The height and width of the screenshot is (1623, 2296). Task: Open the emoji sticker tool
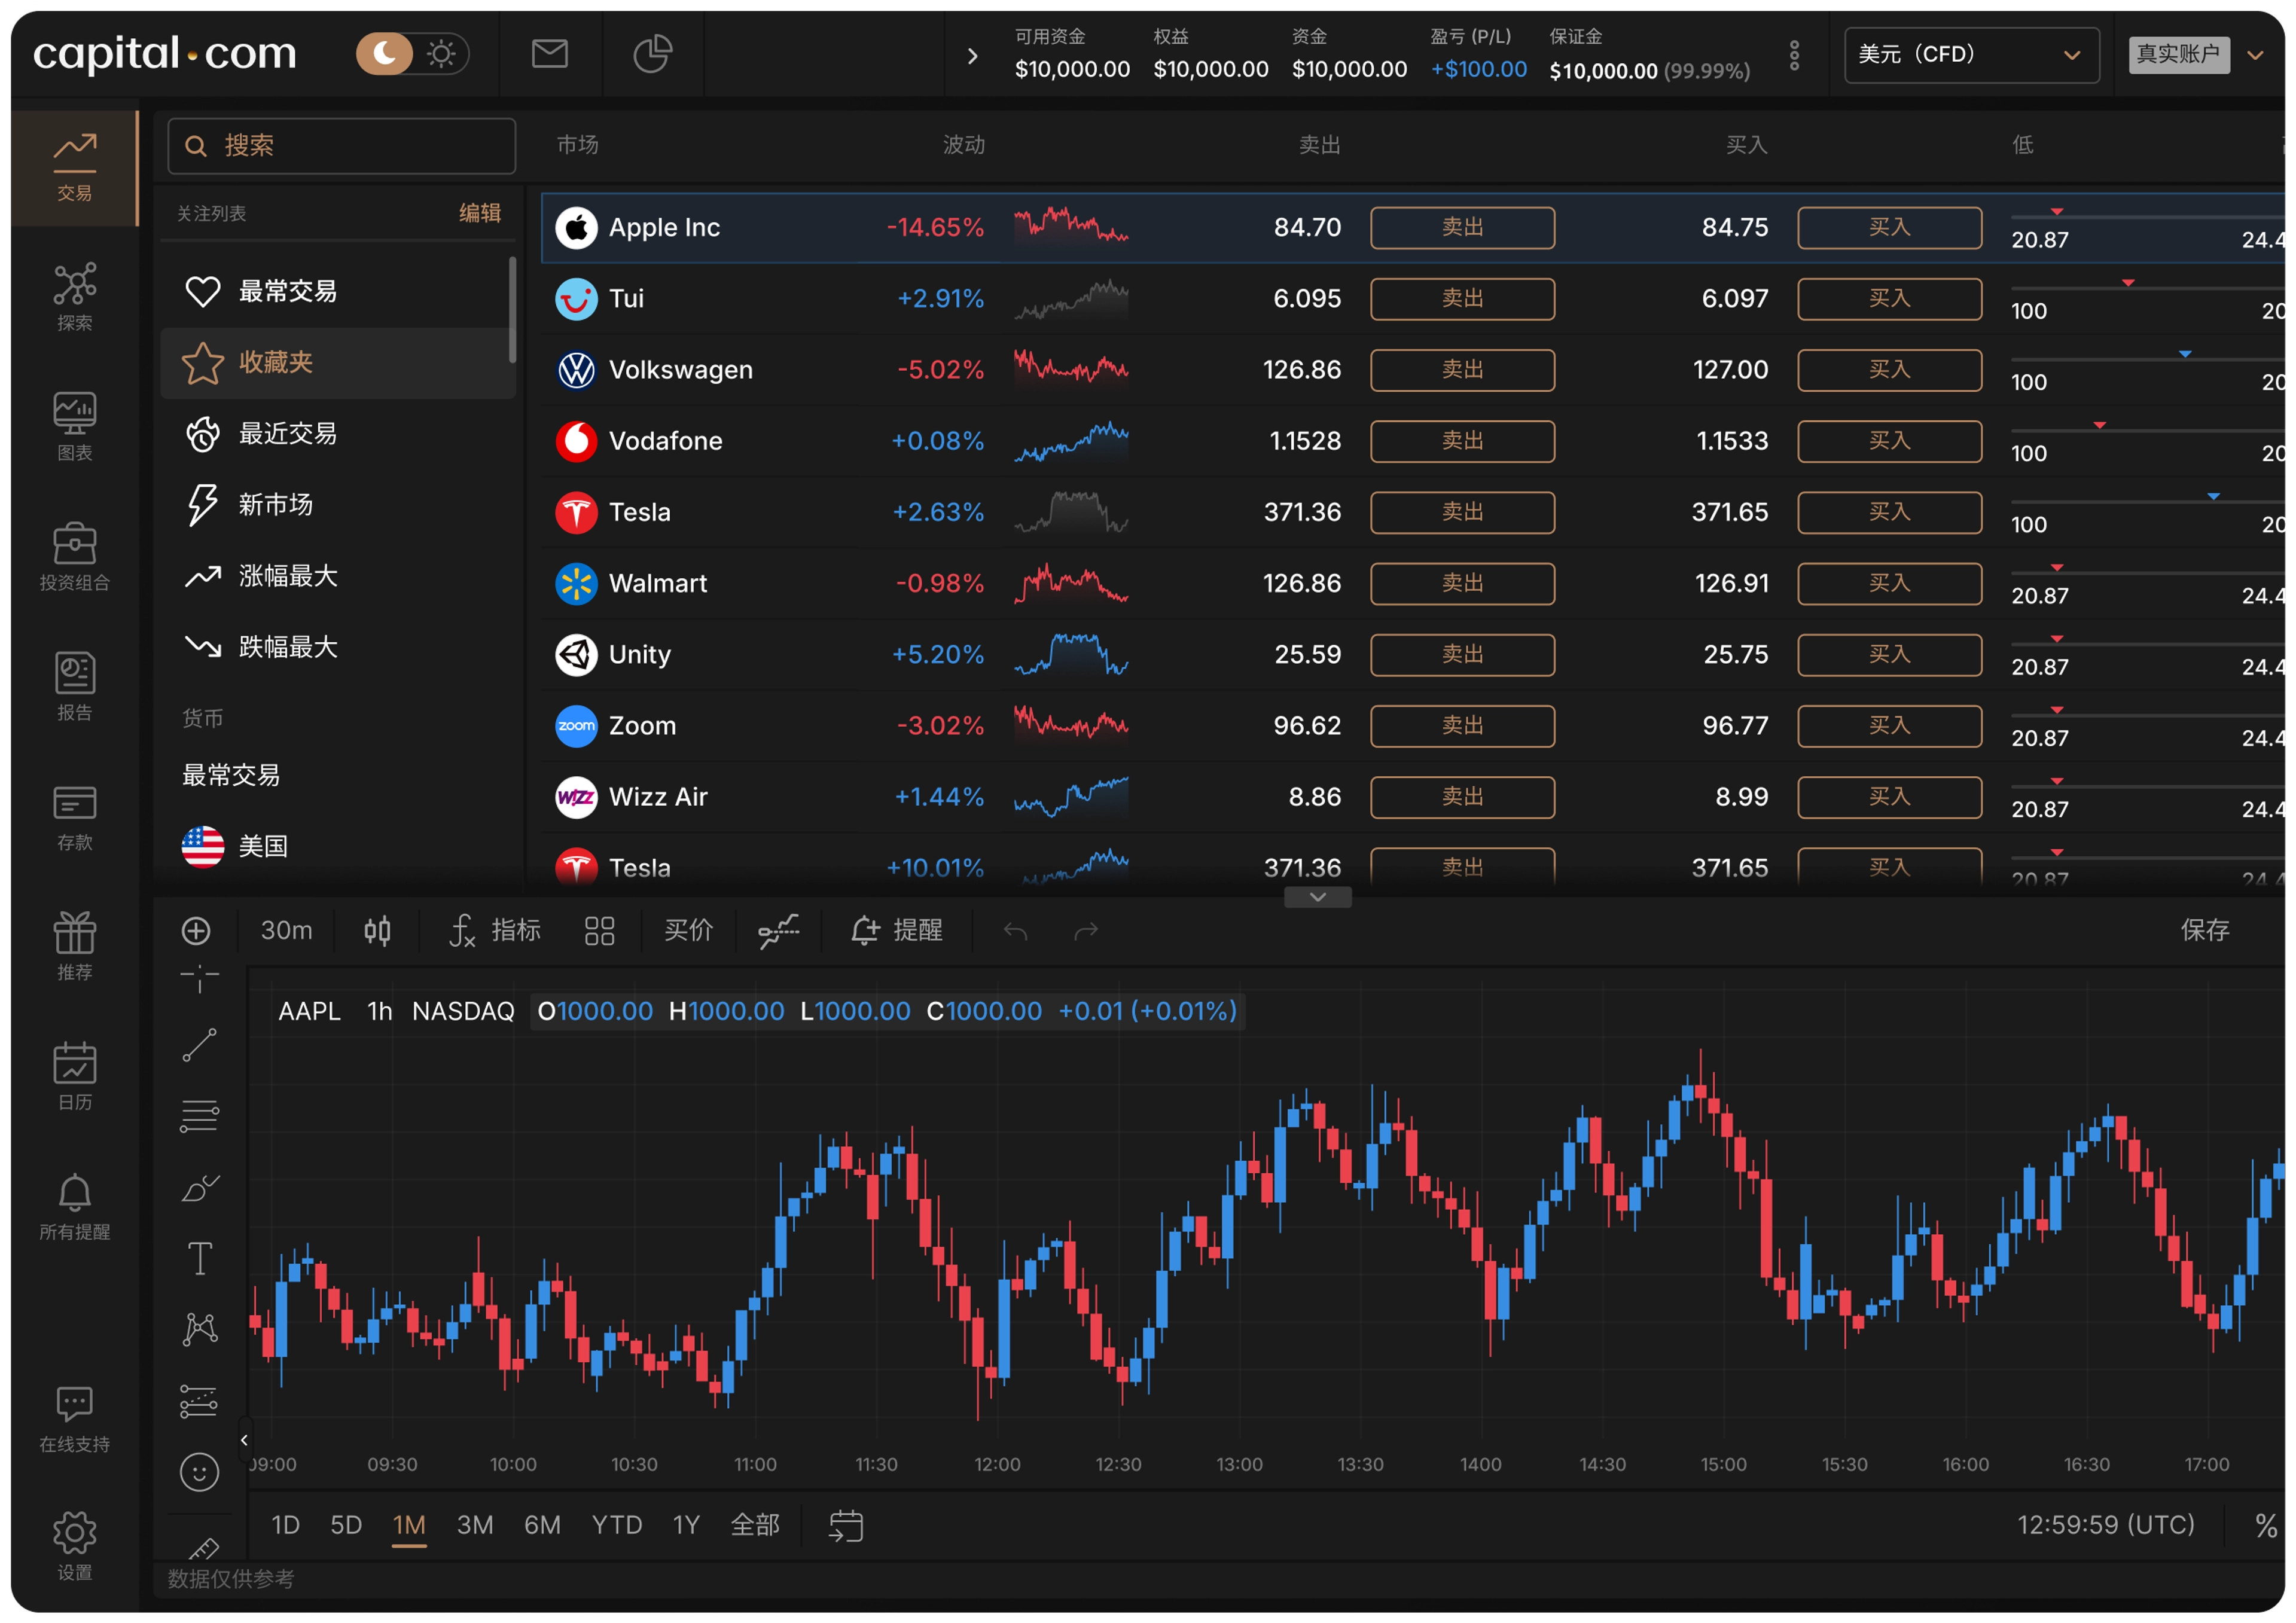click(199, 1472)
